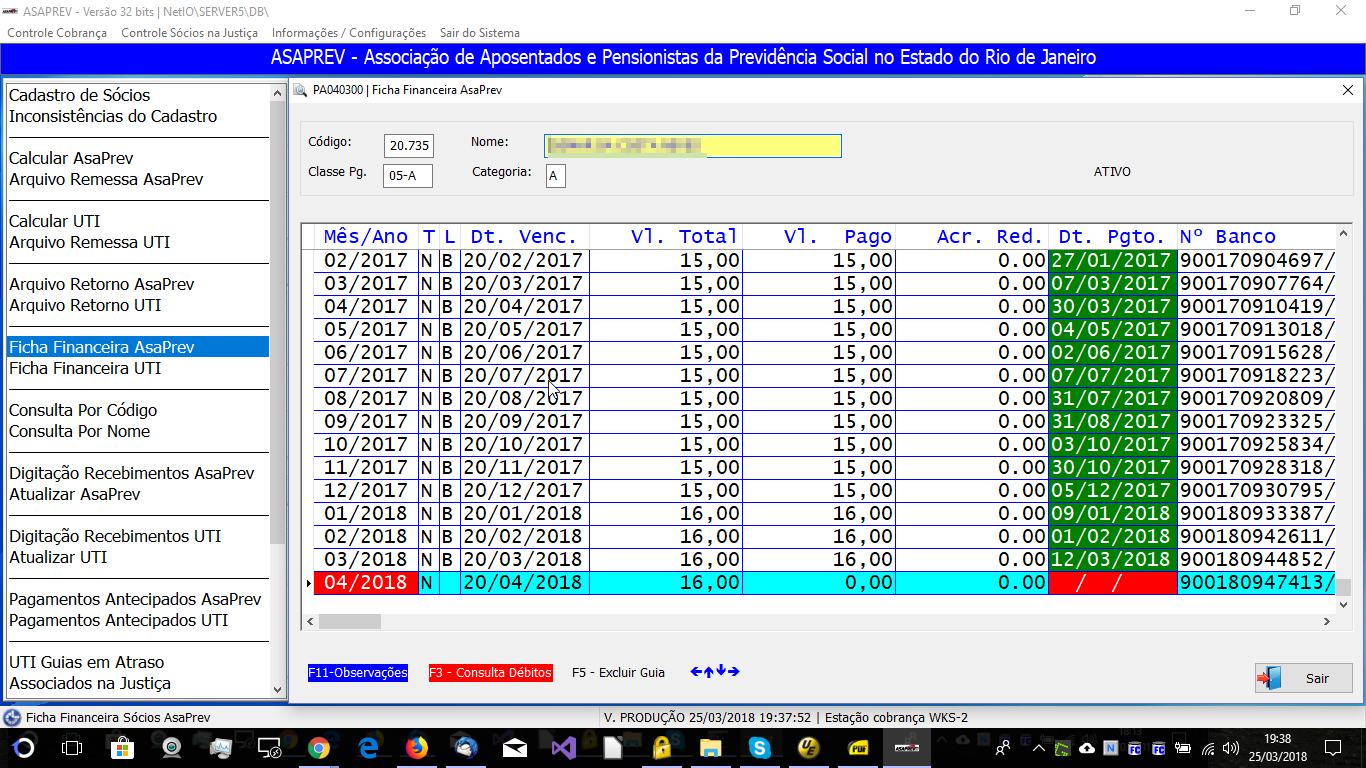This screenshot has width=1366, height=768.
Task: Click F3 - Consulta Débitos
Action: [x=490, y=673]
